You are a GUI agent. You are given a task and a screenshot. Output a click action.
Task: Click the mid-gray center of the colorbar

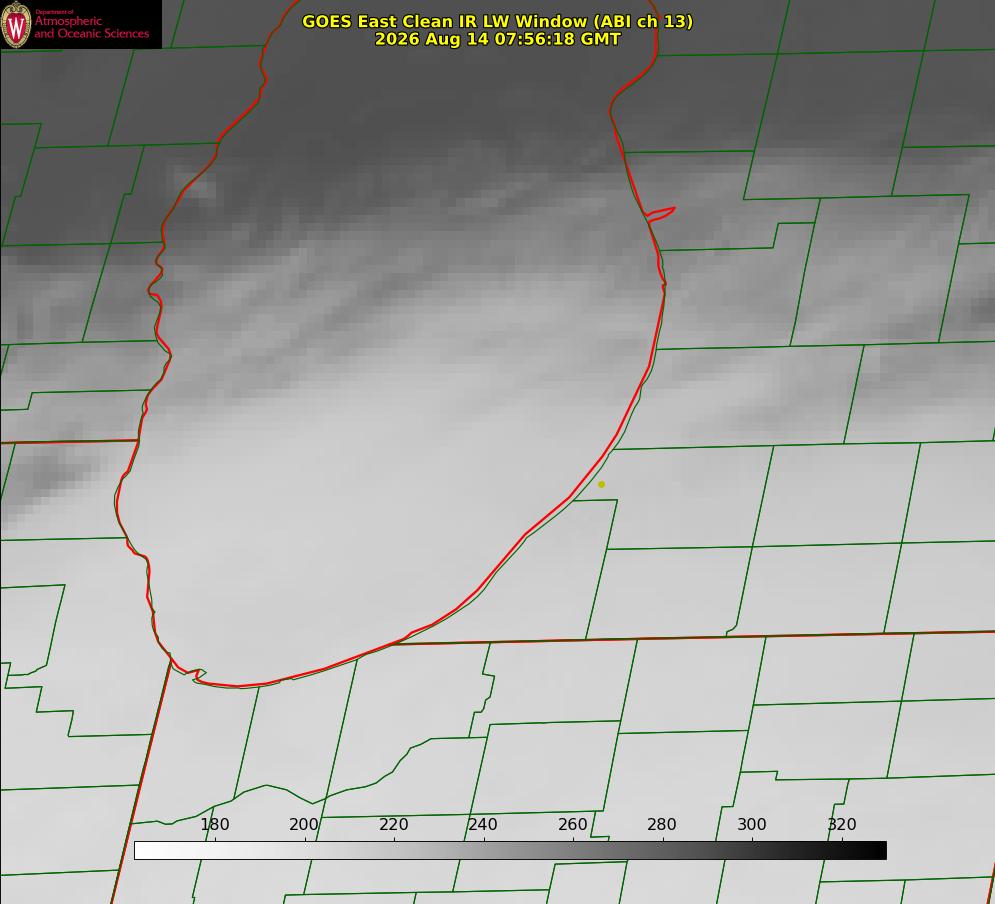[x=510, y=850]
